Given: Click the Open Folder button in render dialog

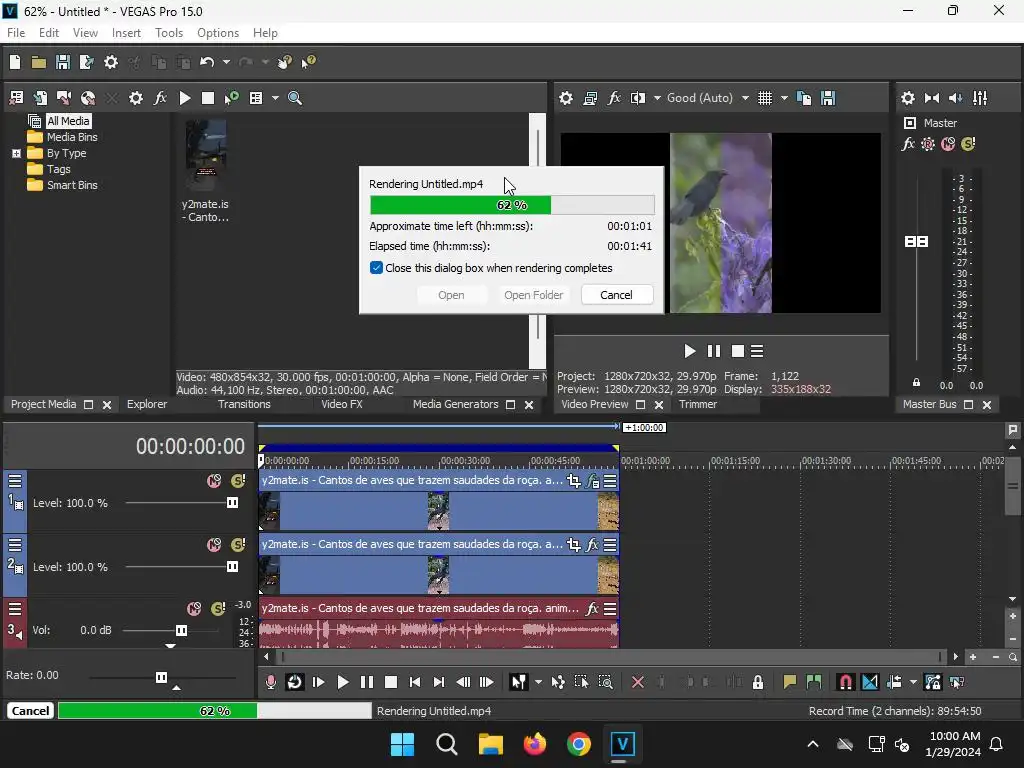Looking at the screenshot, I should click(533, 295).
